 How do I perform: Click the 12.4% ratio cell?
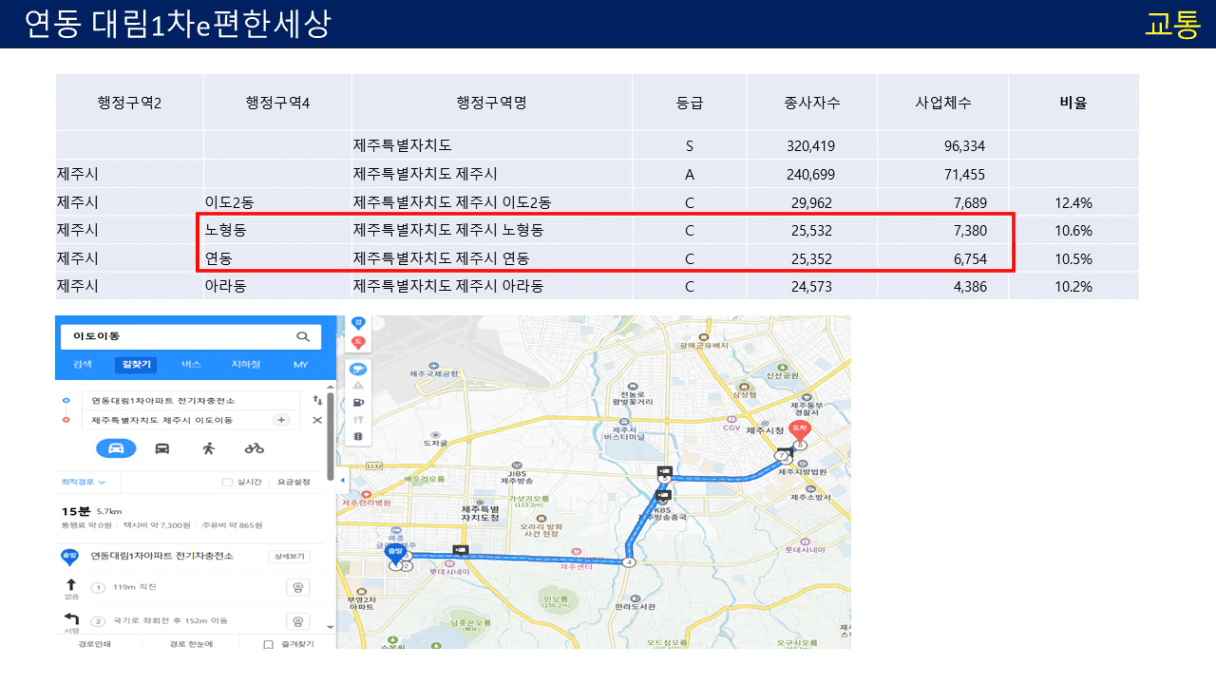pyautogui.click(x=1073, y=202)
